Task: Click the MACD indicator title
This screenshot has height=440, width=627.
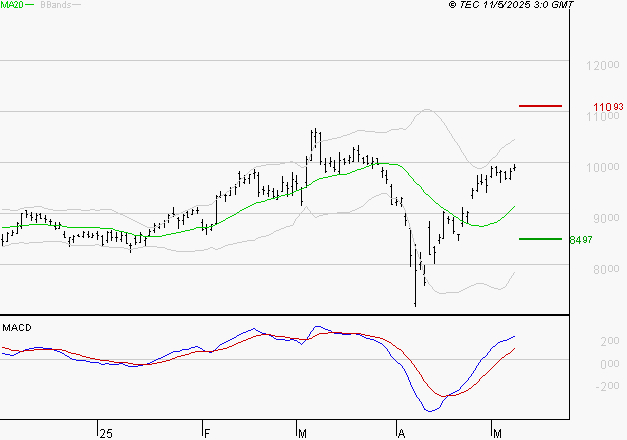Action: coord(17,328)
